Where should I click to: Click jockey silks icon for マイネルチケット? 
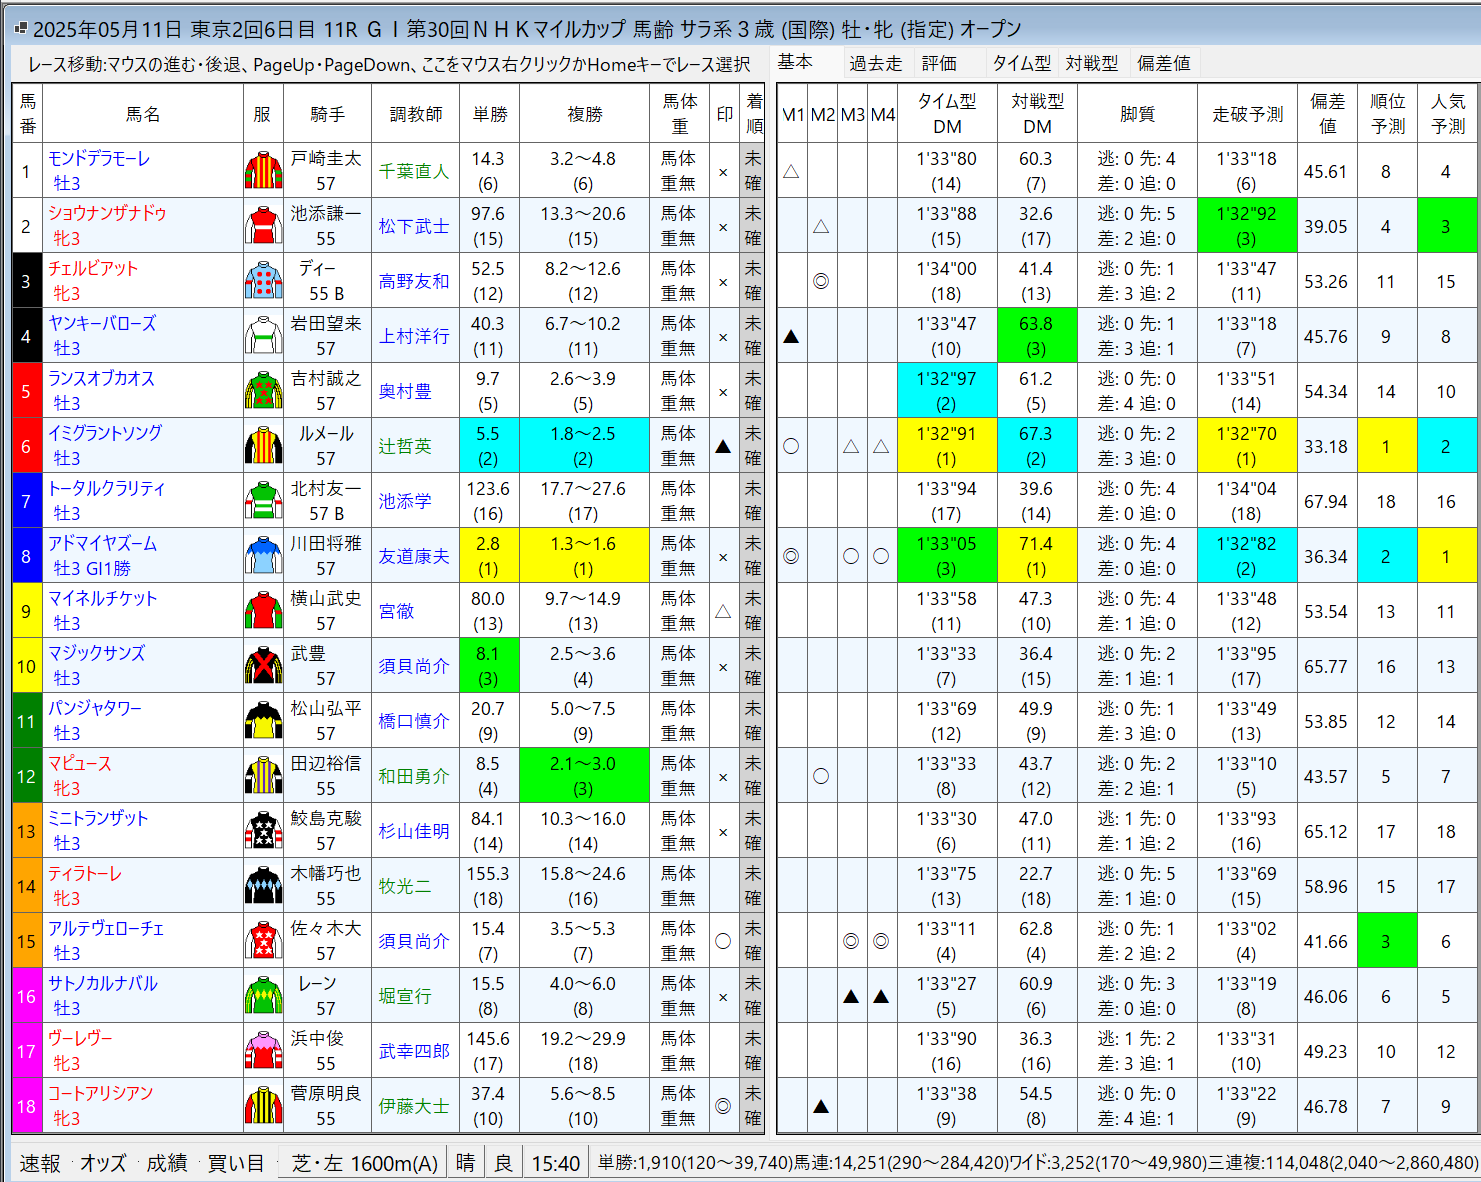pyautogui.click(x=263, y=611)
